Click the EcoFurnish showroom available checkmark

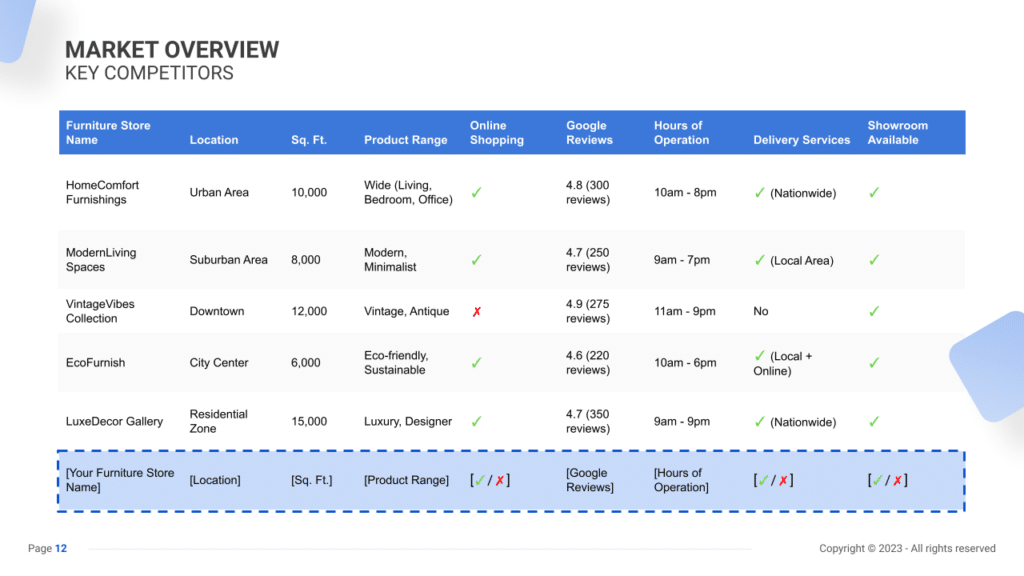(x=874, y=362)
